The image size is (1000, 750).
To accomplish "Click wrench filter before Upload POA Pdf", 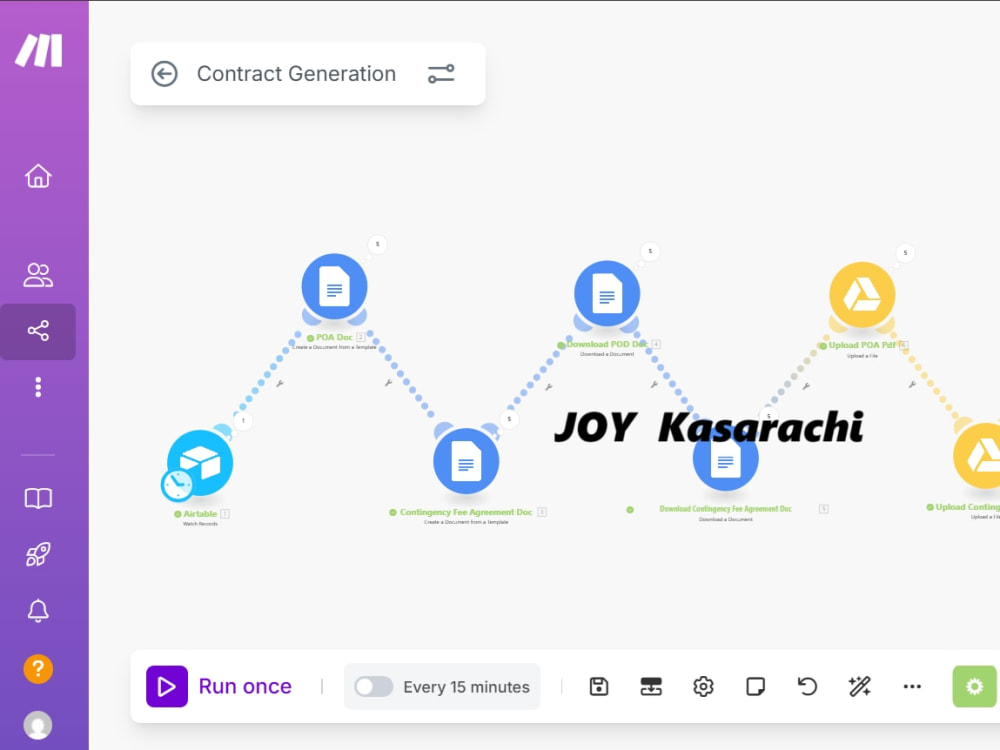I will coord(807,386).
